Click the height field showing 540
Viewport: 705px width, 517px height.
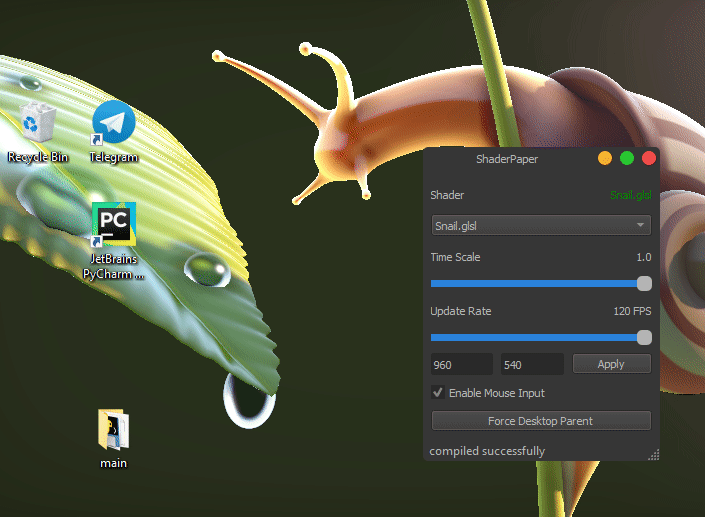point(532,364)
